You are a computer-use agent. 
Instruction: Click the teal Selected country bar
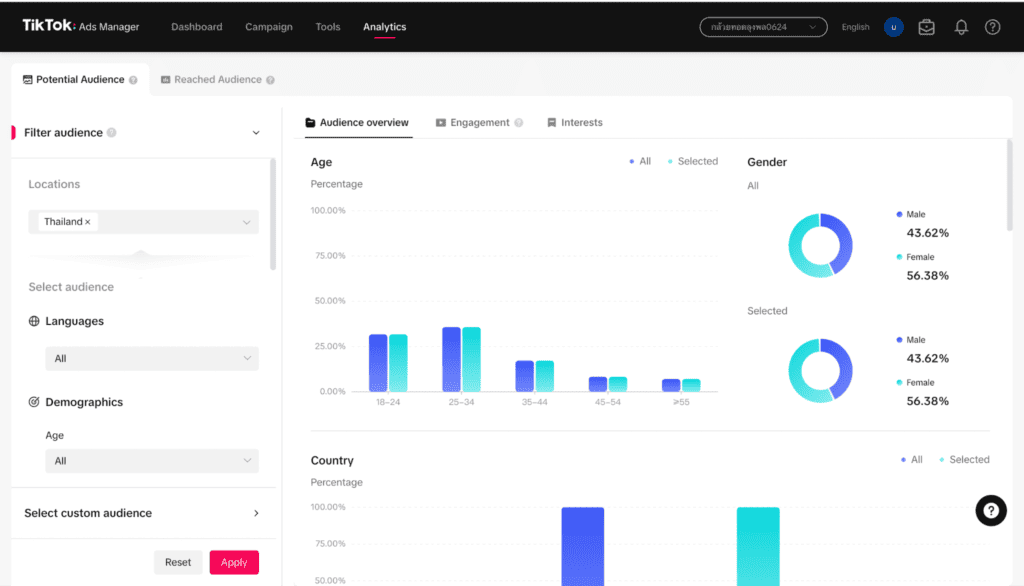[x=758, y=546]
